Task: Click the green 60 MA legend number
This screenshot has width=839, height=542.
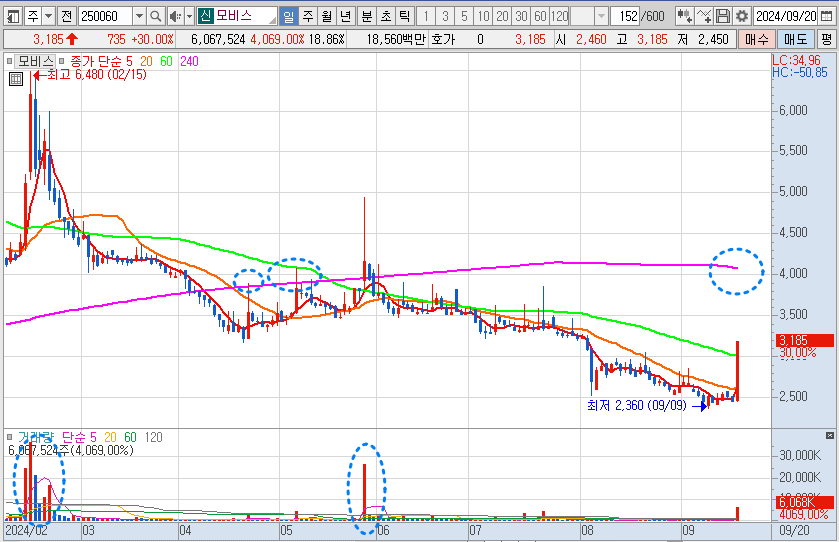Action: [x=166, y=61]
